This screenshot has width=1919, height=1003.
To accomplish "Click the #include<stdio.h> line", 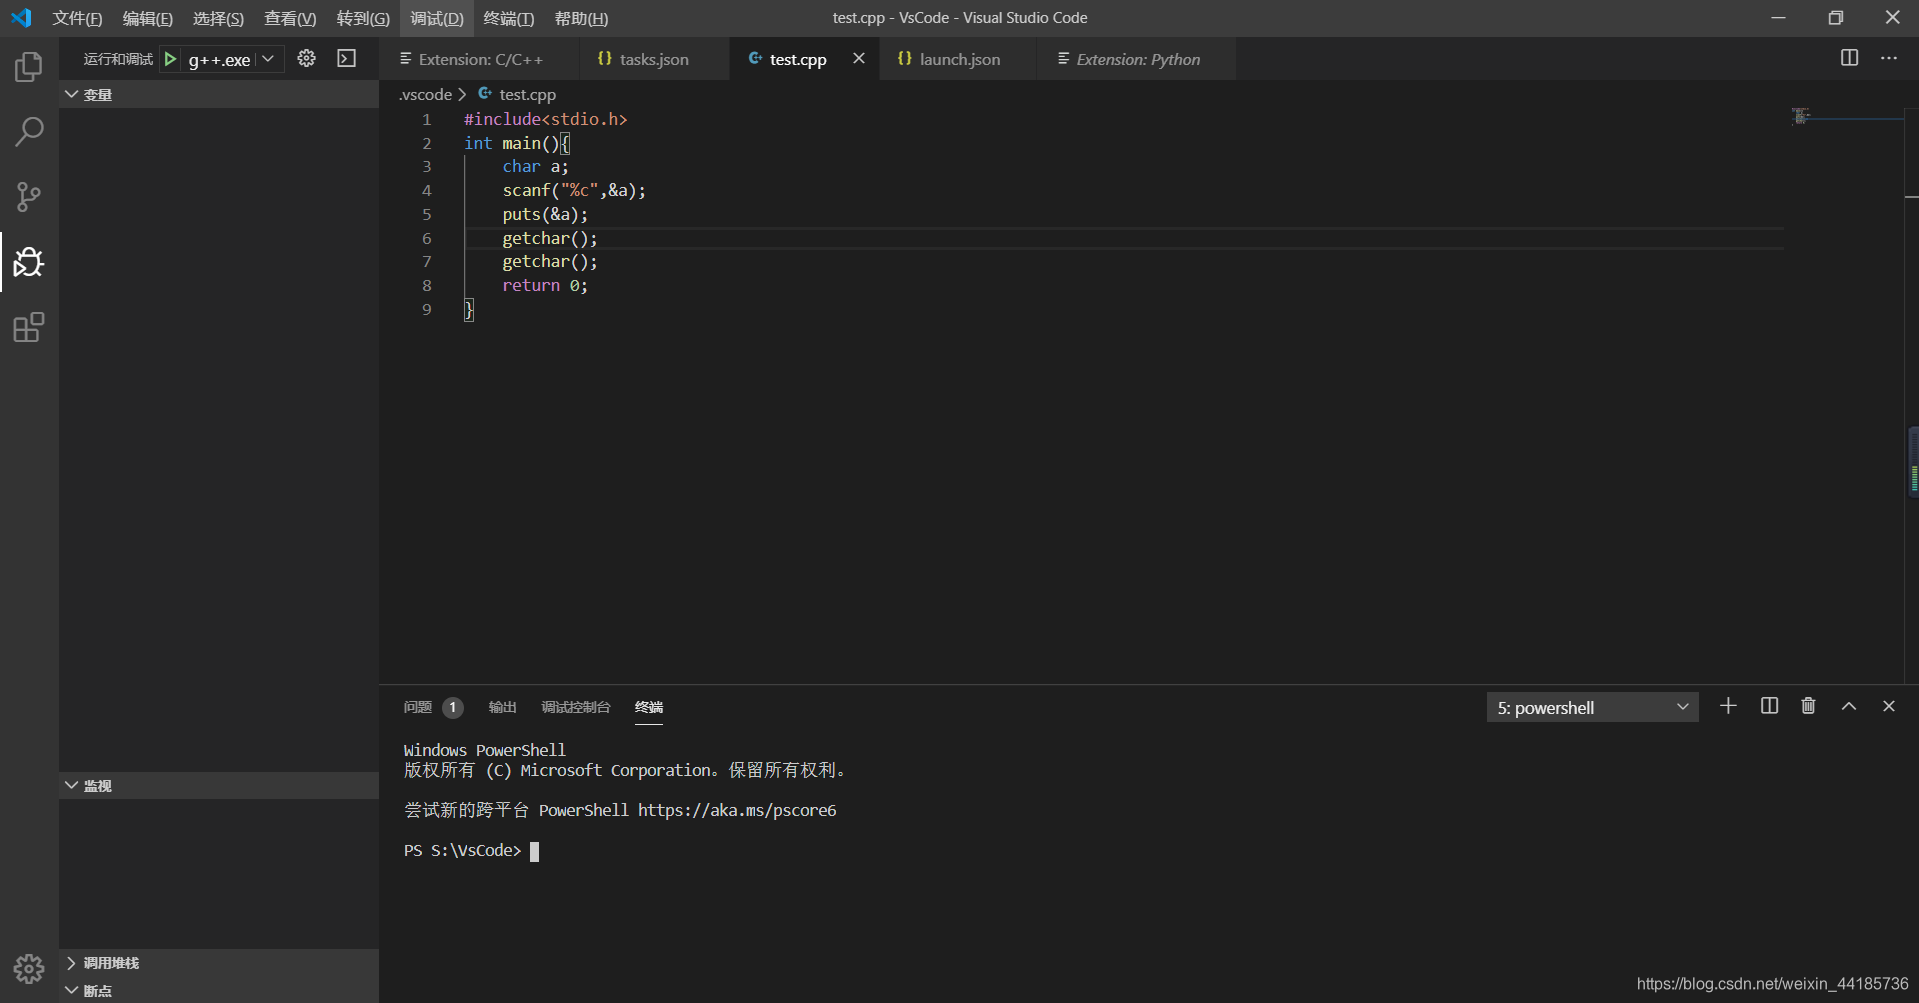I will tap(545, 119).
